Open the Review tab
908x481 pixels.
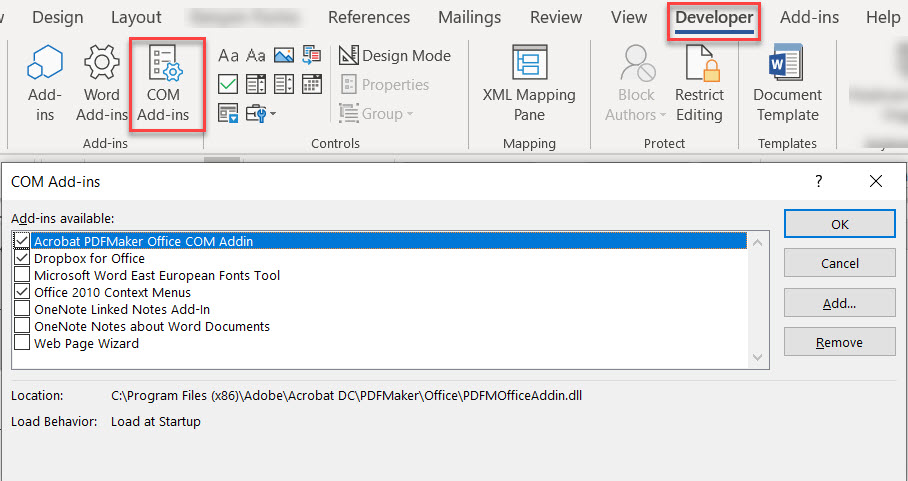click(x=556, y=17)
